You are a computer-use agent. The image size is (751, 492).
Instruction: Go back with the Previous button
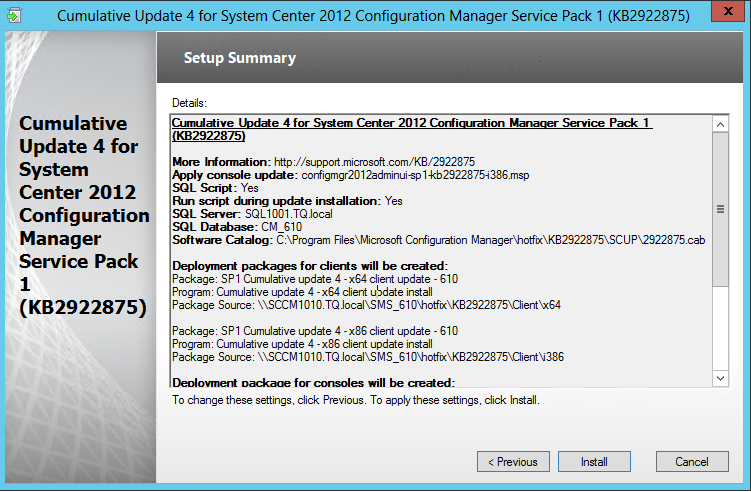[x=513, y=462]
